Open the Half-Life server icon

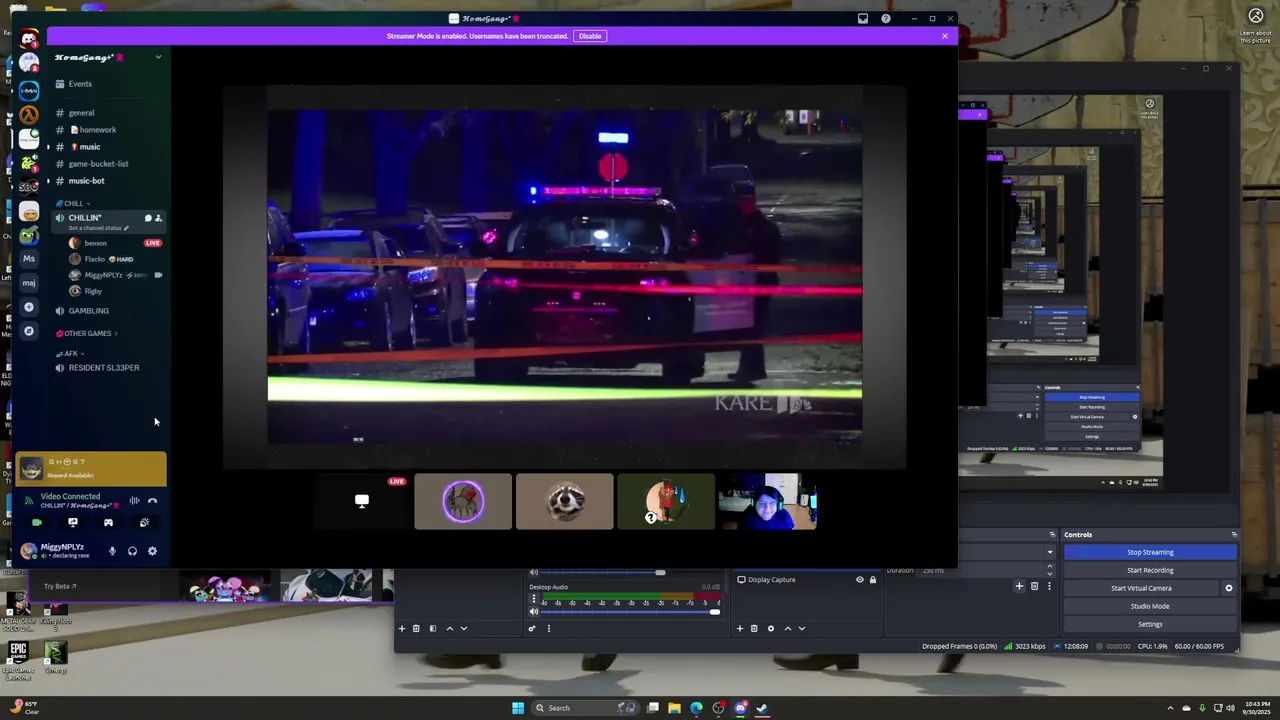click(29, 115)
